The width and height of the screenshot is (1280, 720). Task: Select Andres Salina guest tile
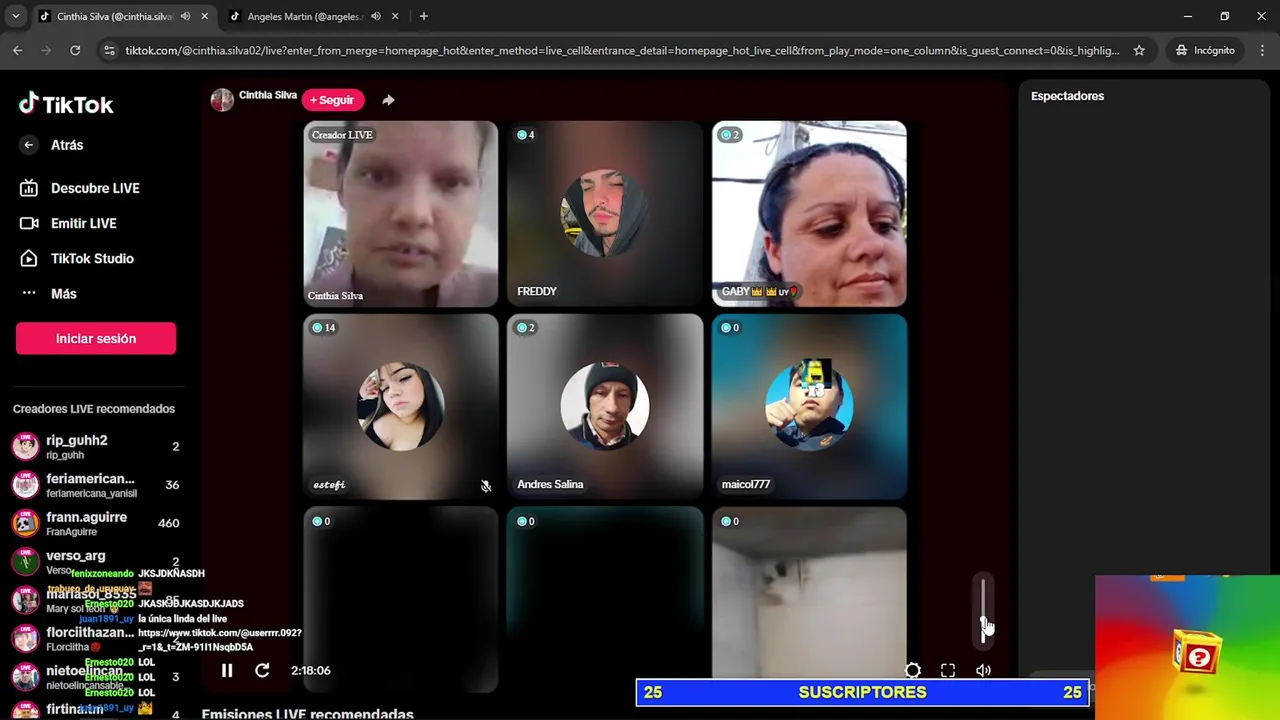(605, 406)
